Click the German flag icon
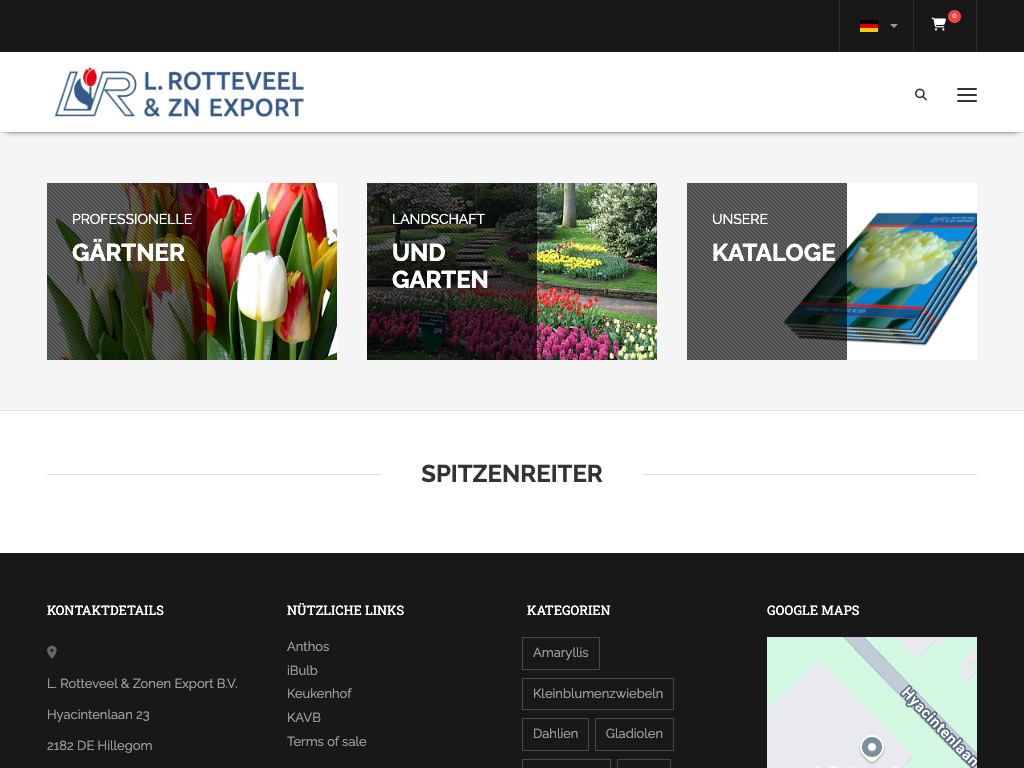This screenshot has height=768, width=1024. click(869, 26)
